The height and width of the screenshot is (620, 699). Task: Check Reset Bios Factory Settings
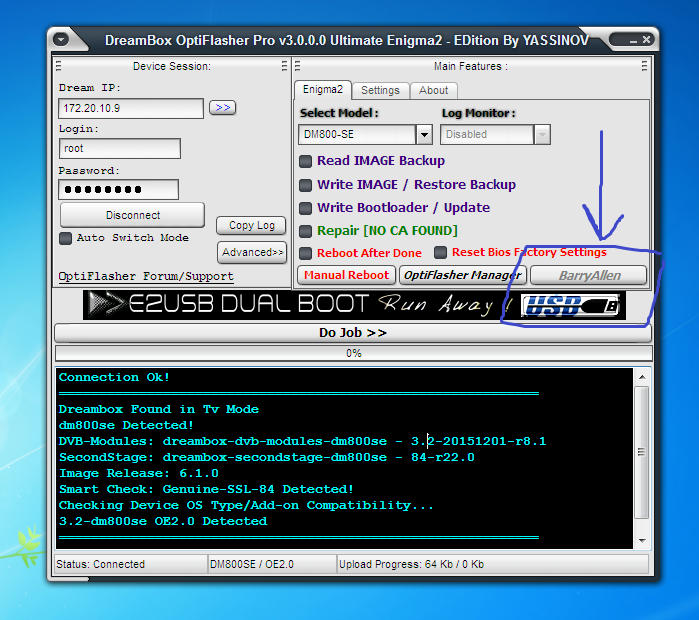[x=440, y=252]
